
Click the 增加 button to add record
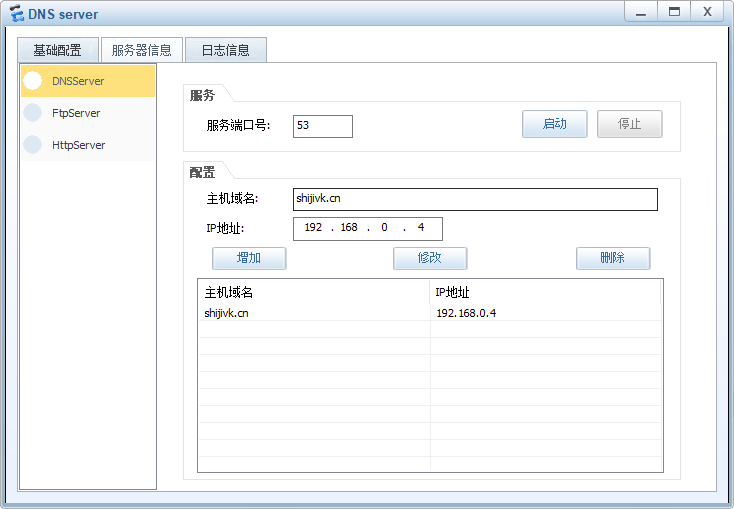[249, 258]
